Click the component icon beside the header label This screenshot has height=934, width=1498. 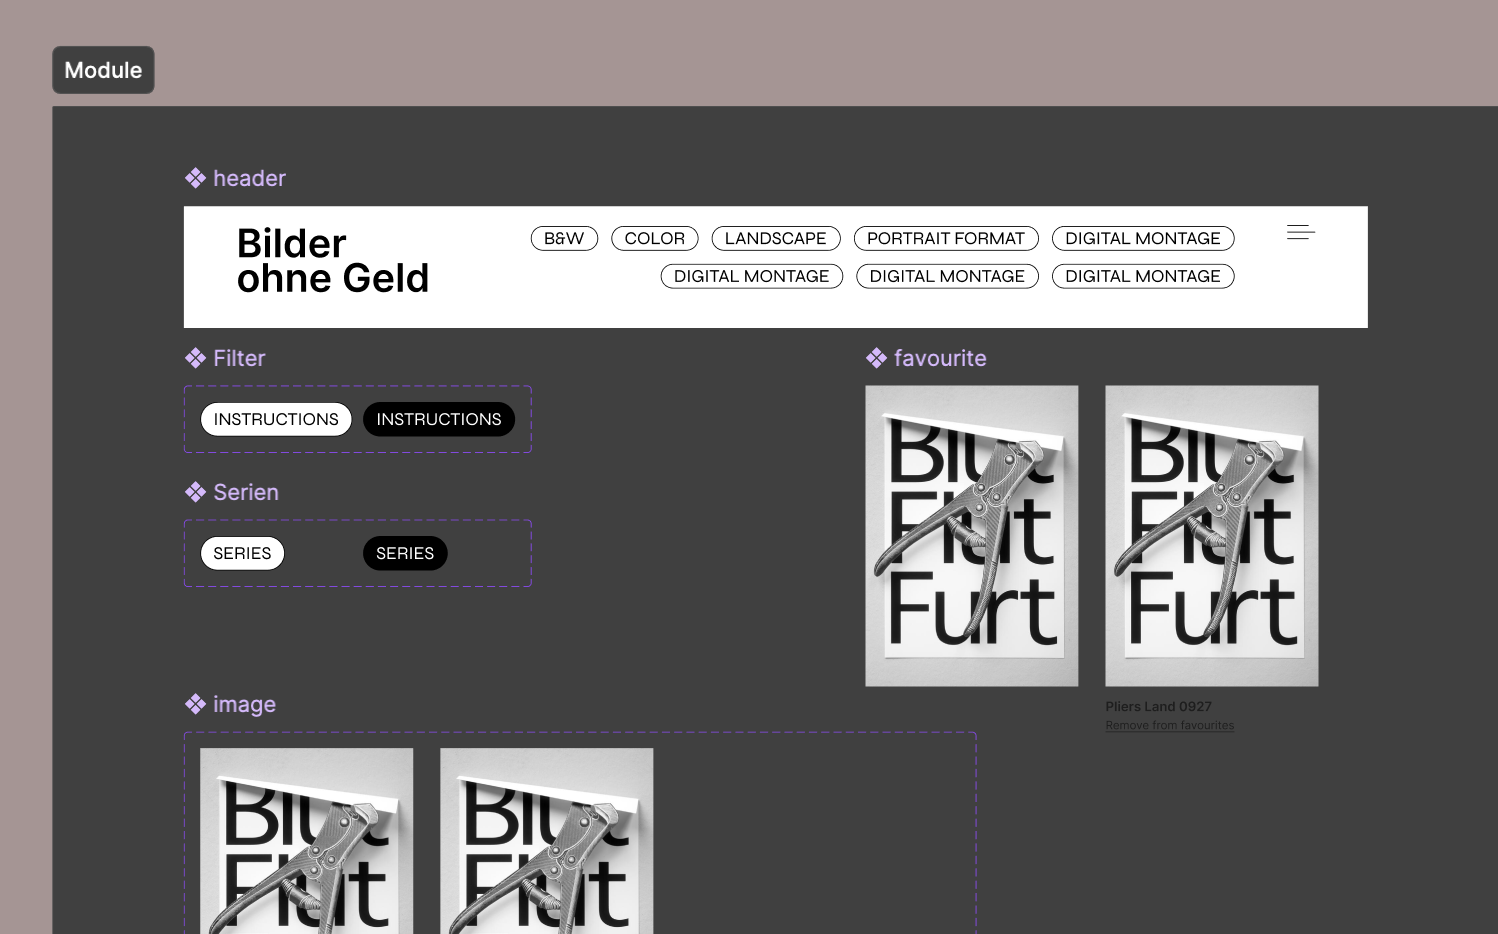point(195,178)
